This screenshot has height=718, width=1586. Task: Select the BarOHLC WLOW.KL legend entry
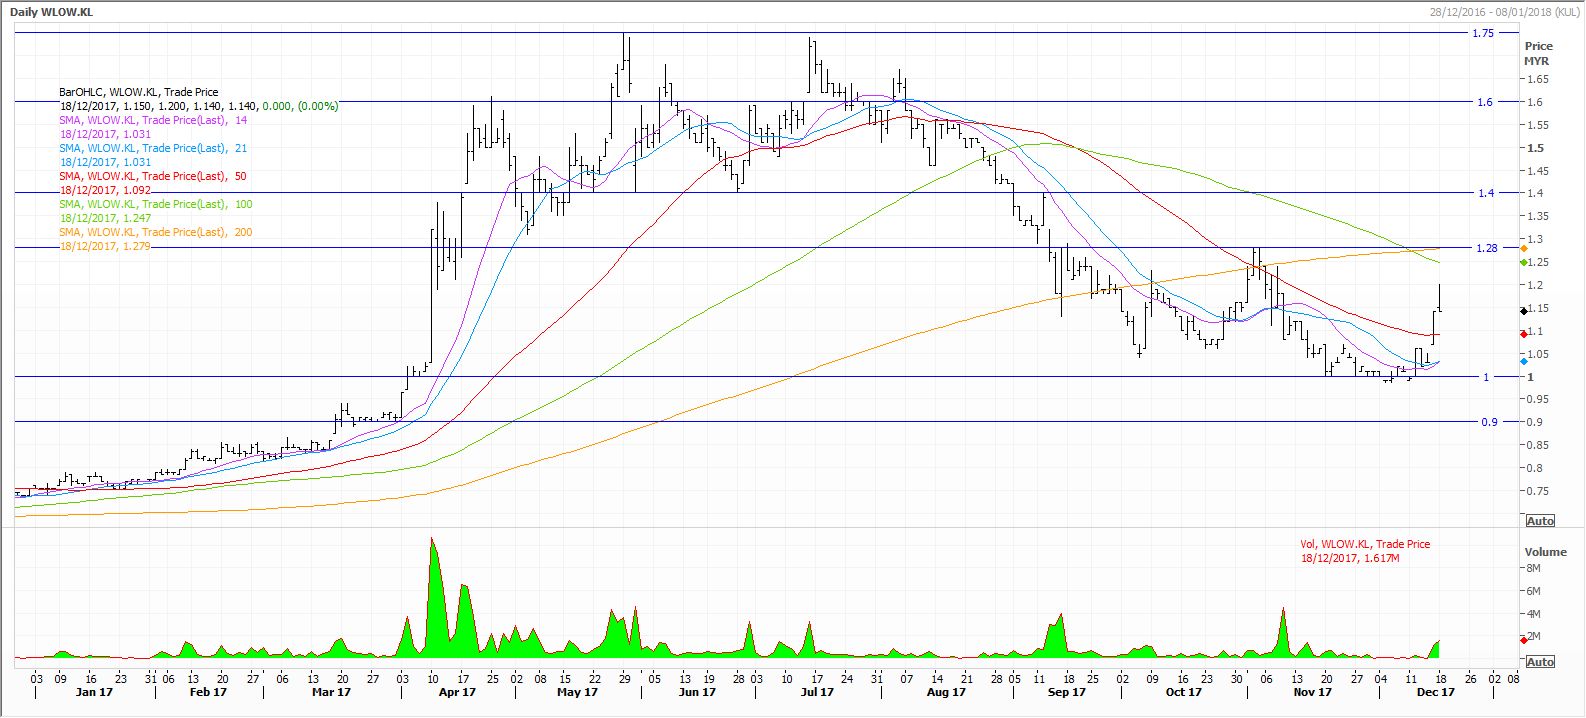tap(138, 92)
